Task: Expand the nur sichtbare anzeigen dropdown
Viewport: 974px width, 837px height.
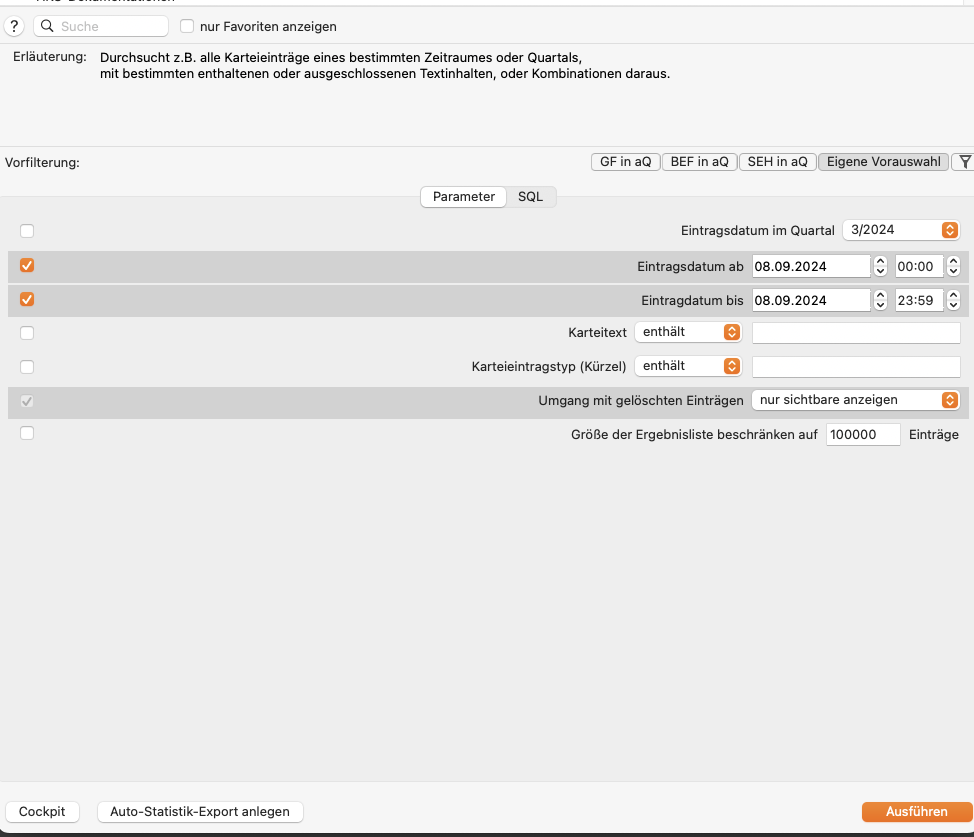Action: click(855, 400)
